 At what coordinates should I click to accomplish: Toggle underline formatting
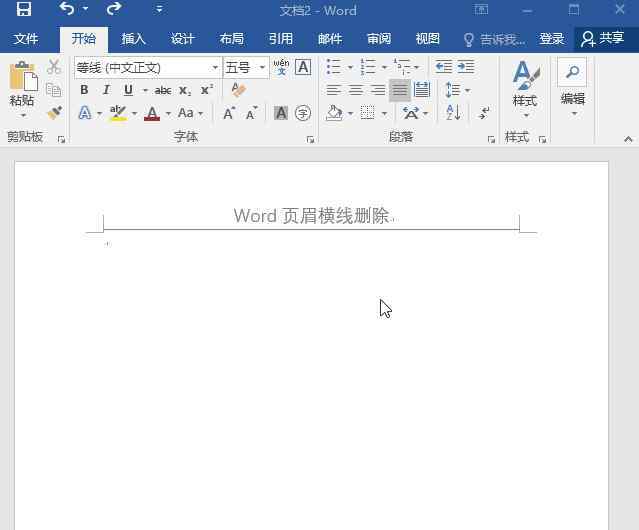[128, 90]
